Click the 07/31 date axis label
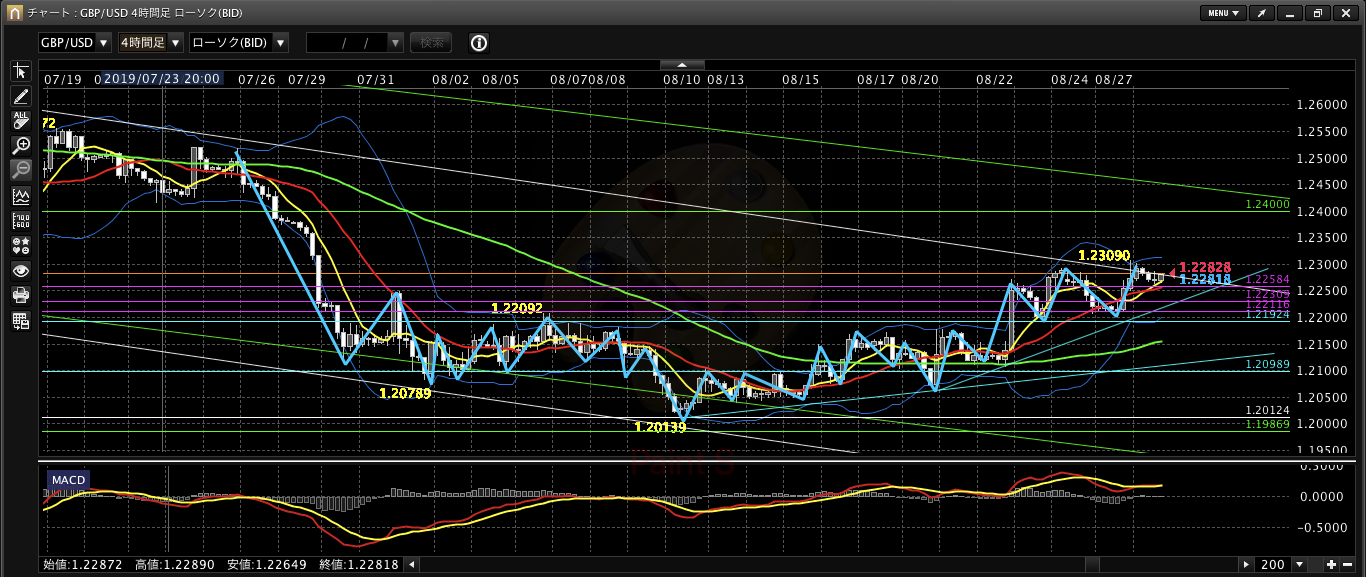 point(375,78)
